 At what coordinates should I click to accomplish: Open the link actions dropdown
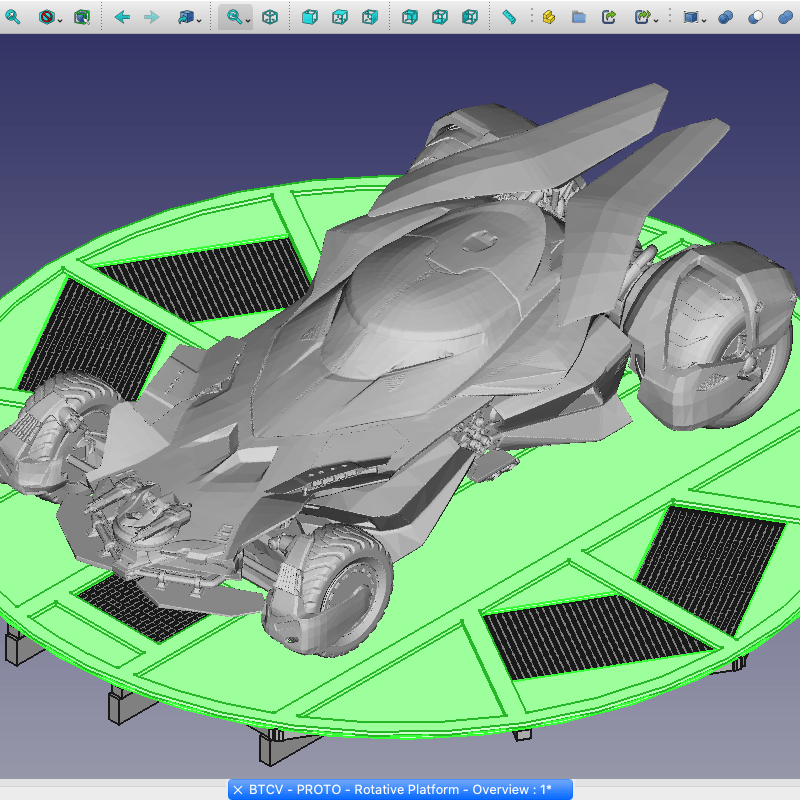point(656,20)
